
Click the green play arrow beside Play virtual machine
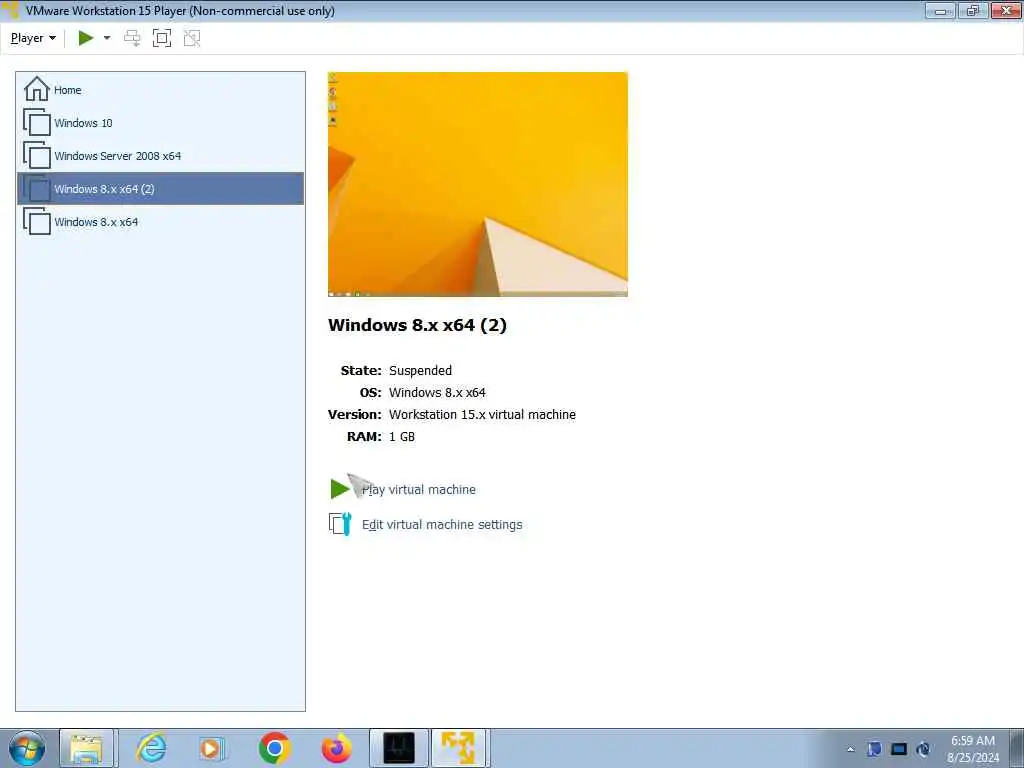339,488
